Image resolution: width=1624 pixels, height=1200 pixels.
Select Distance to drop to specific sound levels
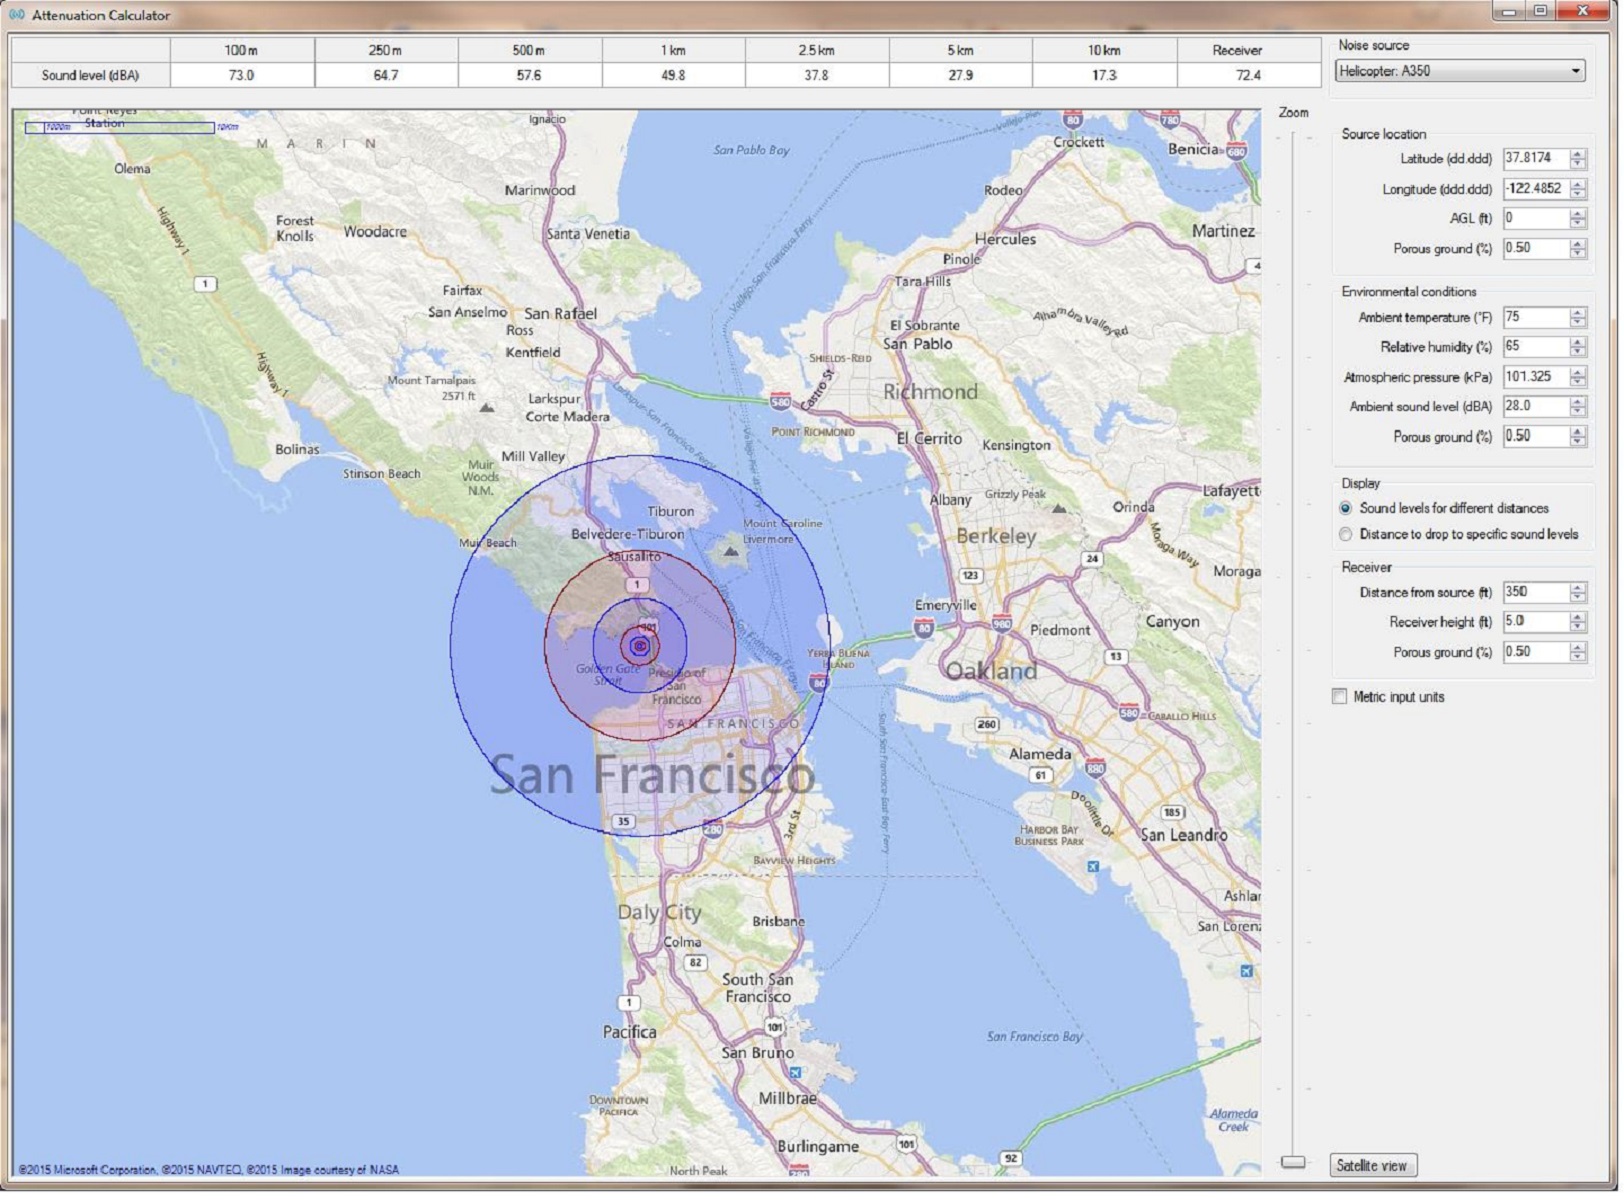(1346, 535)
